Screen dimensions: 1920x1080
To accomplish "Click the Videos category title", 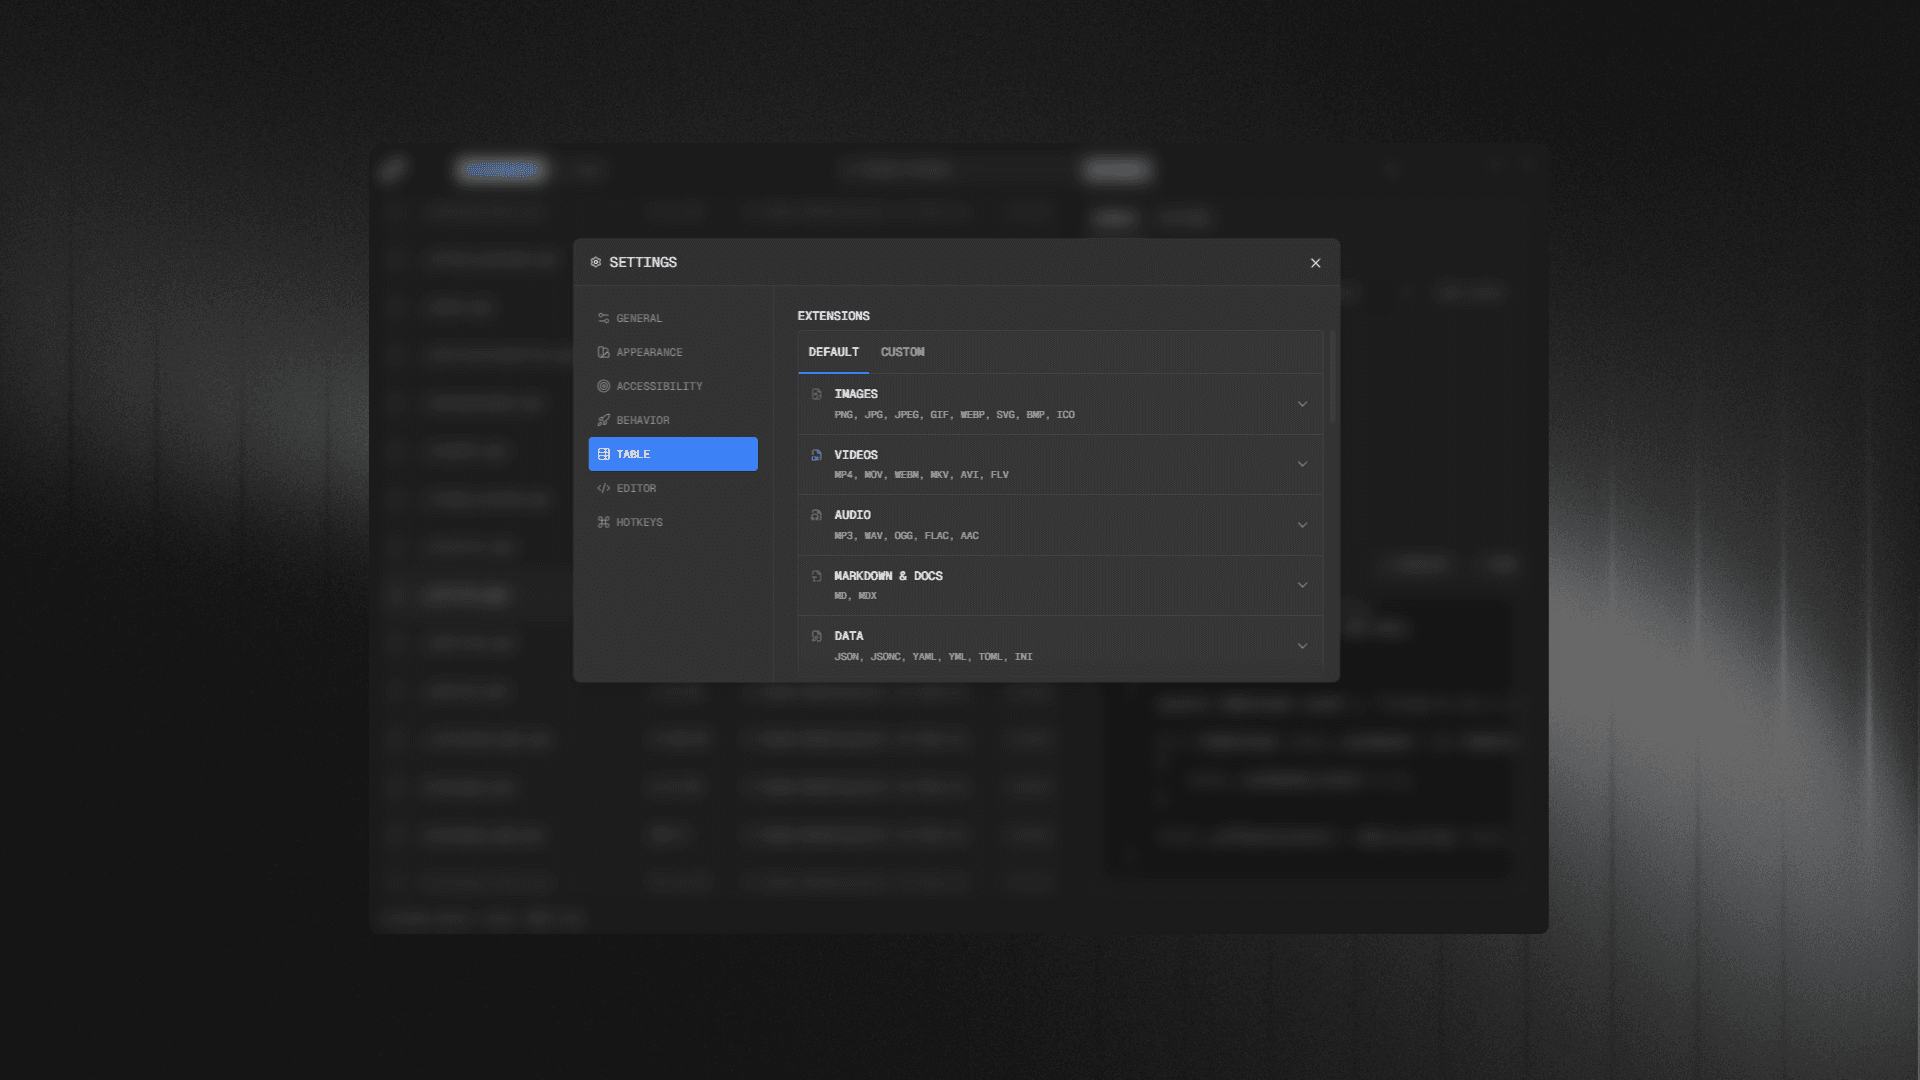I will coord(856,455).
